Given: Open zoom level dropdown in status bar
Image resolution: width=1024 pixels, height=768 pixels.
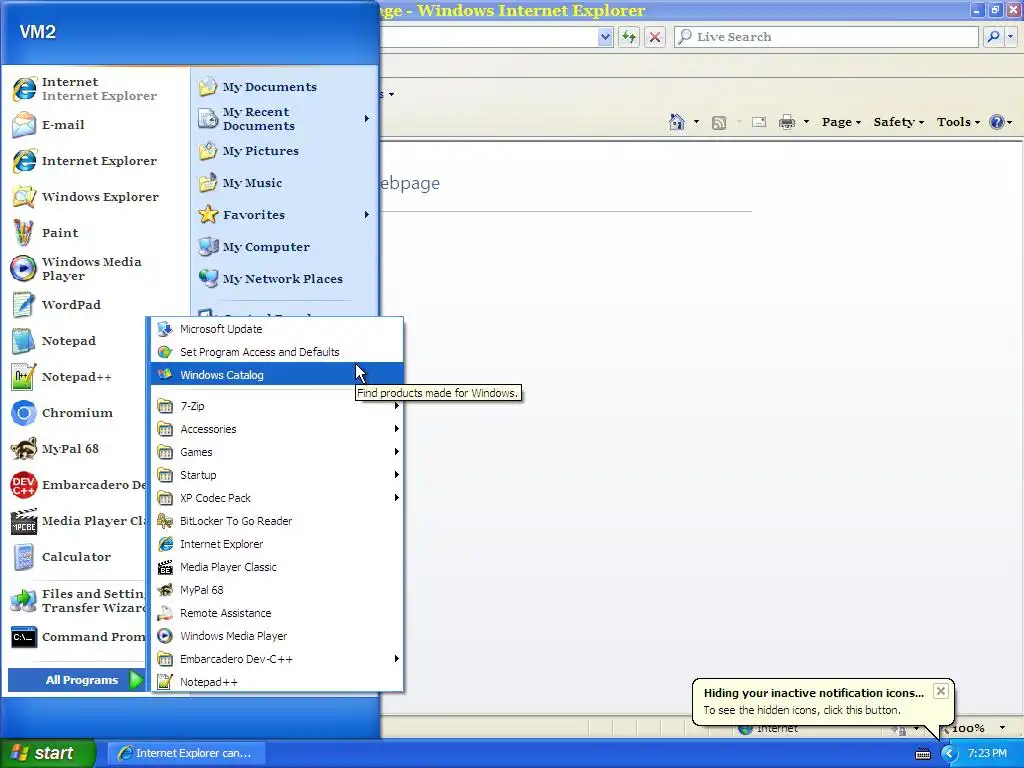Looking at the screenshot, I should click(x=1002, y=728).
